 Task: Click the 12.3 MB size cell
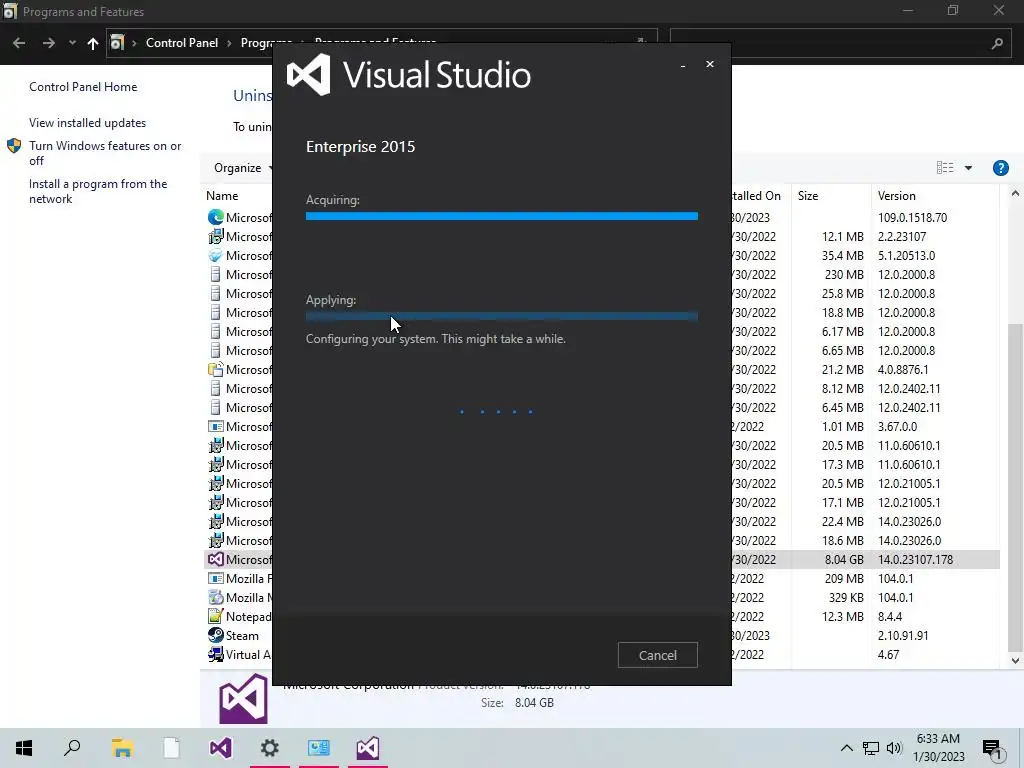point(842,616)
